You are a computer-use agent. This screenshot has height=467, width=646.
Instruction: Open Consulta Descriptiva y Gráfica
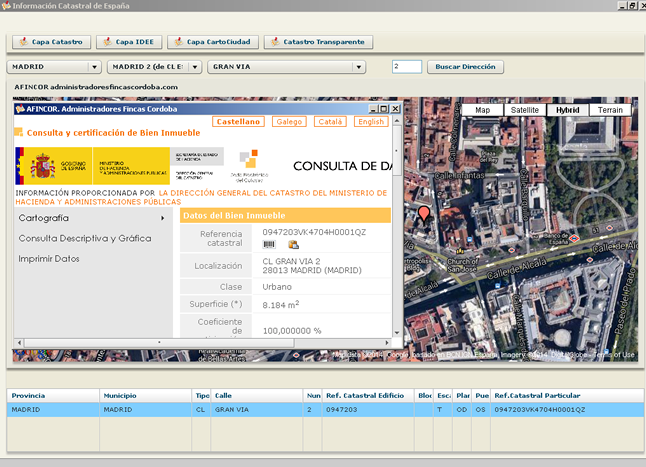(85, 238)
